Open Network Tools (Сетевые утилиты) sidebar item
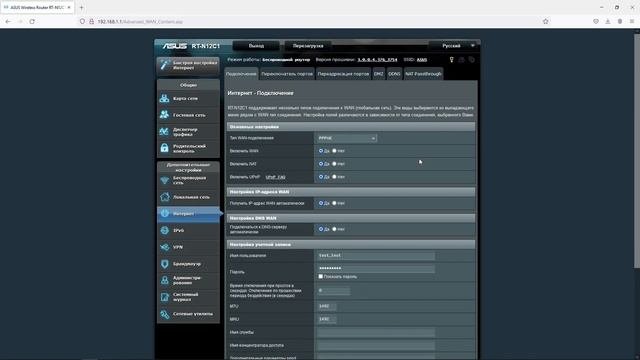Screen dimensions: 640x360 (188, 314)
